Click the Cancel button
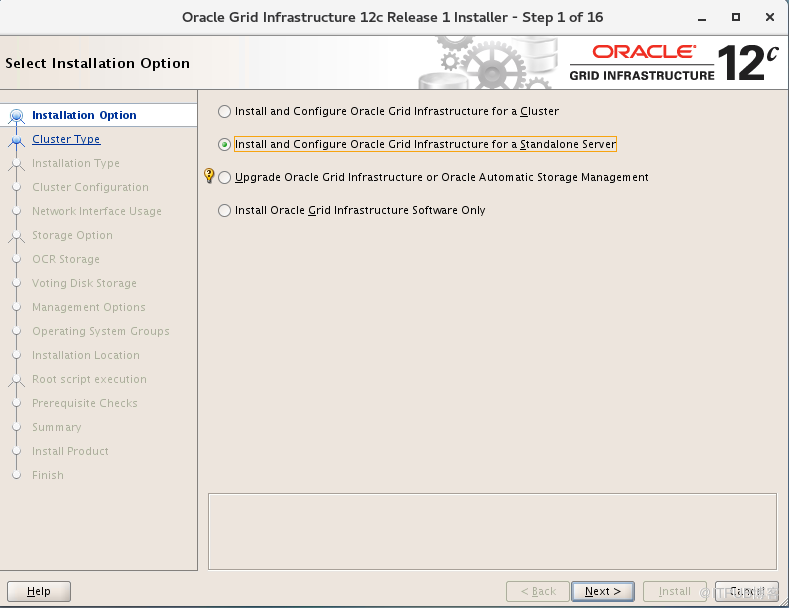 pos(747,591)
